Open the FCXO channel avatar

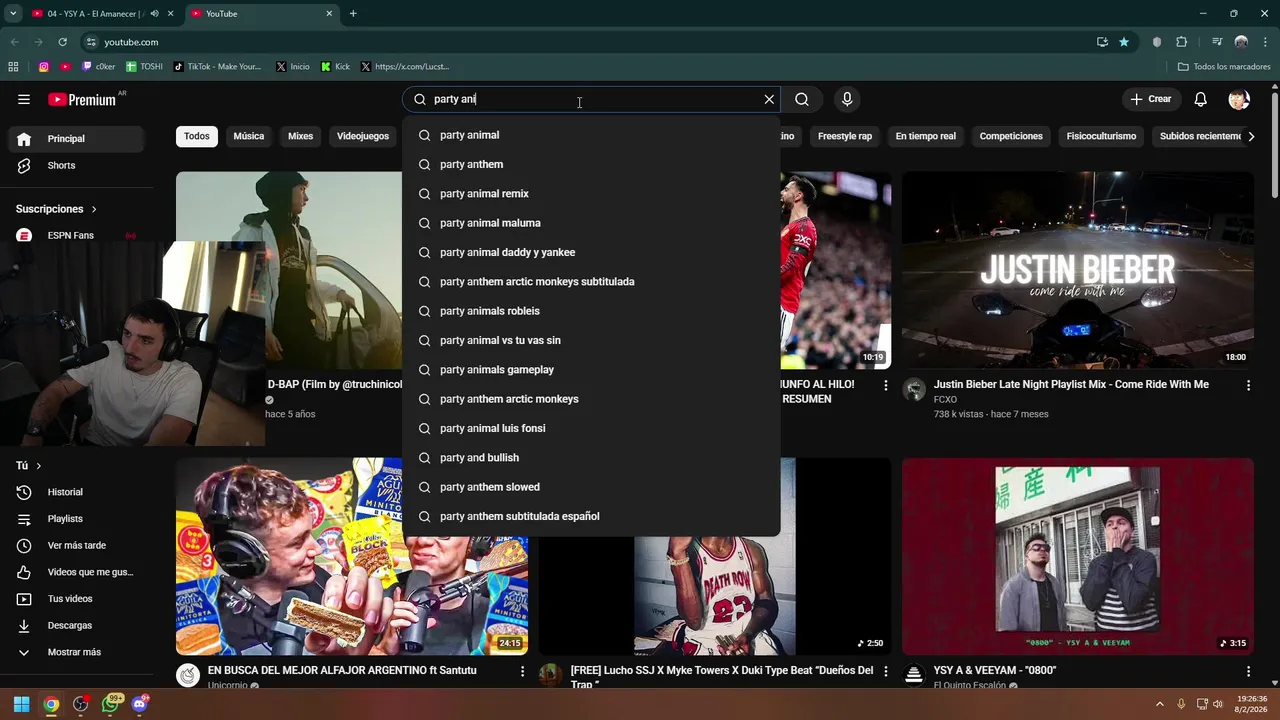click(x=914, y=389)
